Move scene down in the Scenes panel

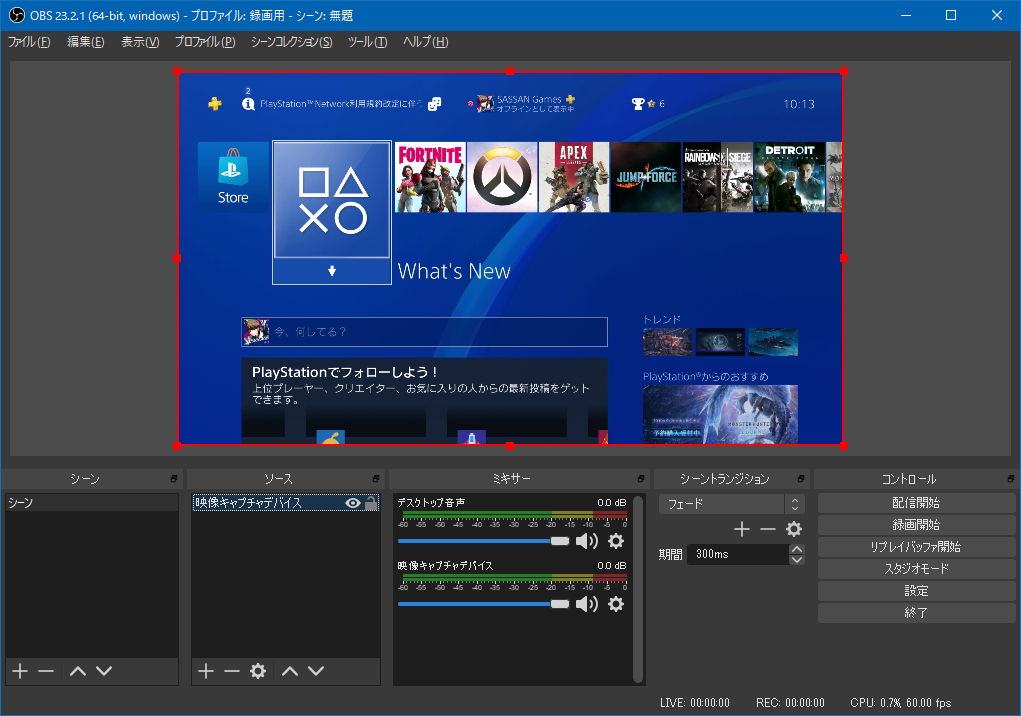(x=104, y=671)
